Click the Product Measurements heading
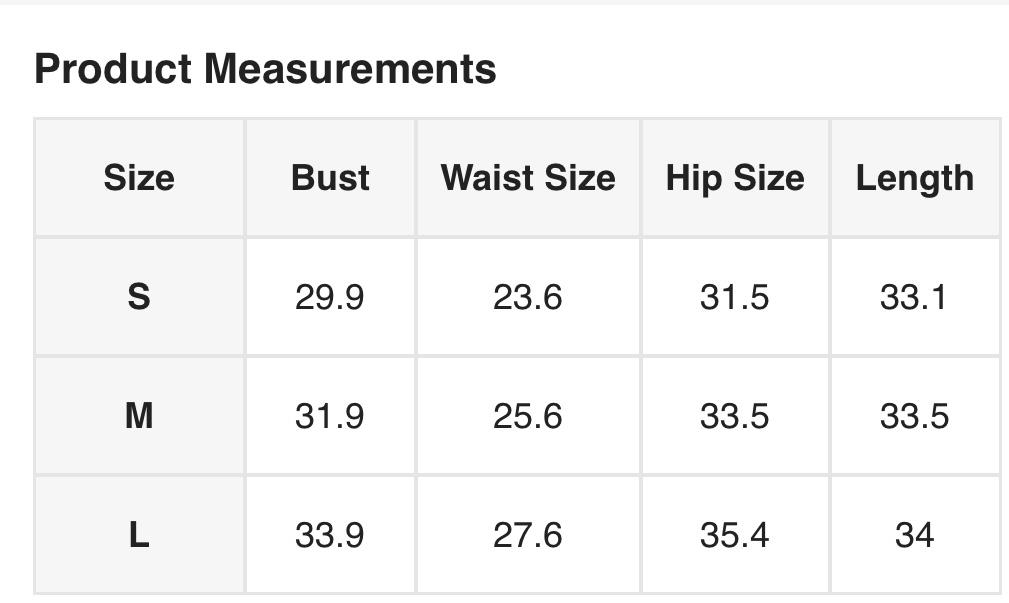This screenshot has height=603, width=1009. click(x=265, y=69)
